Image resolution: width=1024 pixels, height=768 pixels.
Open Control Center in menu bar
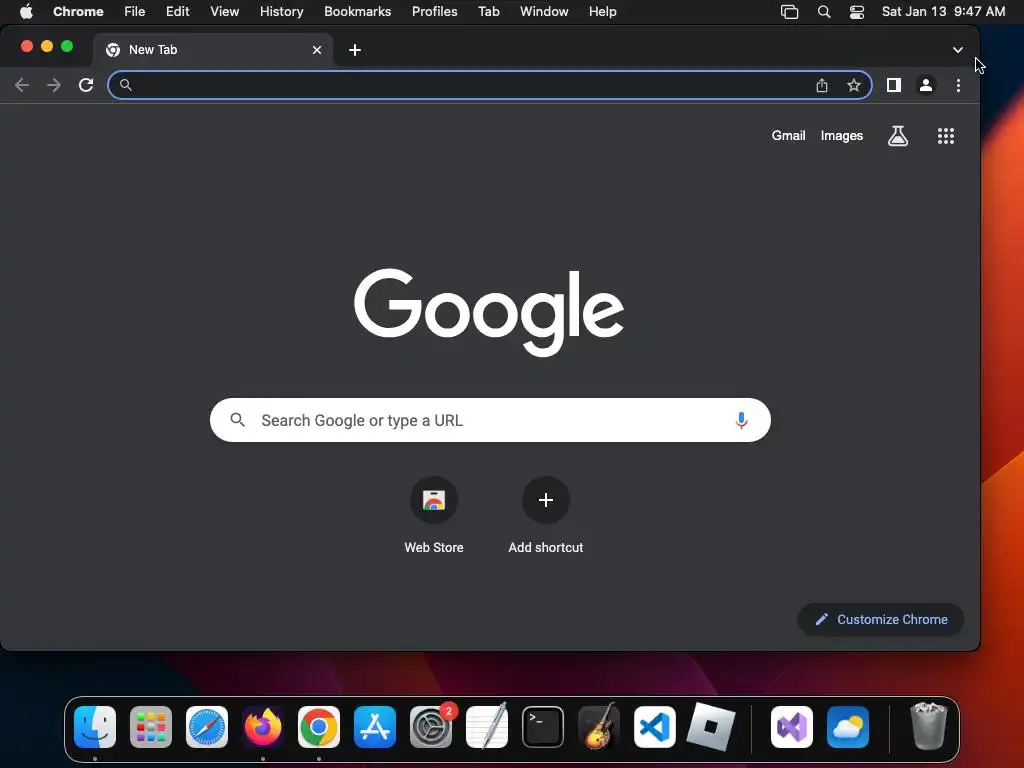click(x=857, y=12)
